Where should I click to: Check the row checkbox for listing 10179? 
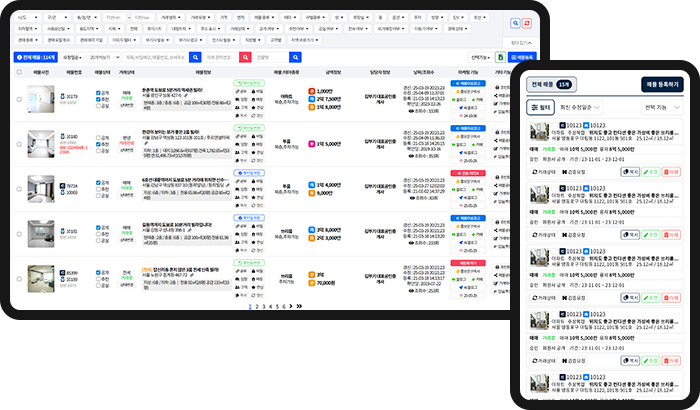pyautogui.click(x=19, y=99)
